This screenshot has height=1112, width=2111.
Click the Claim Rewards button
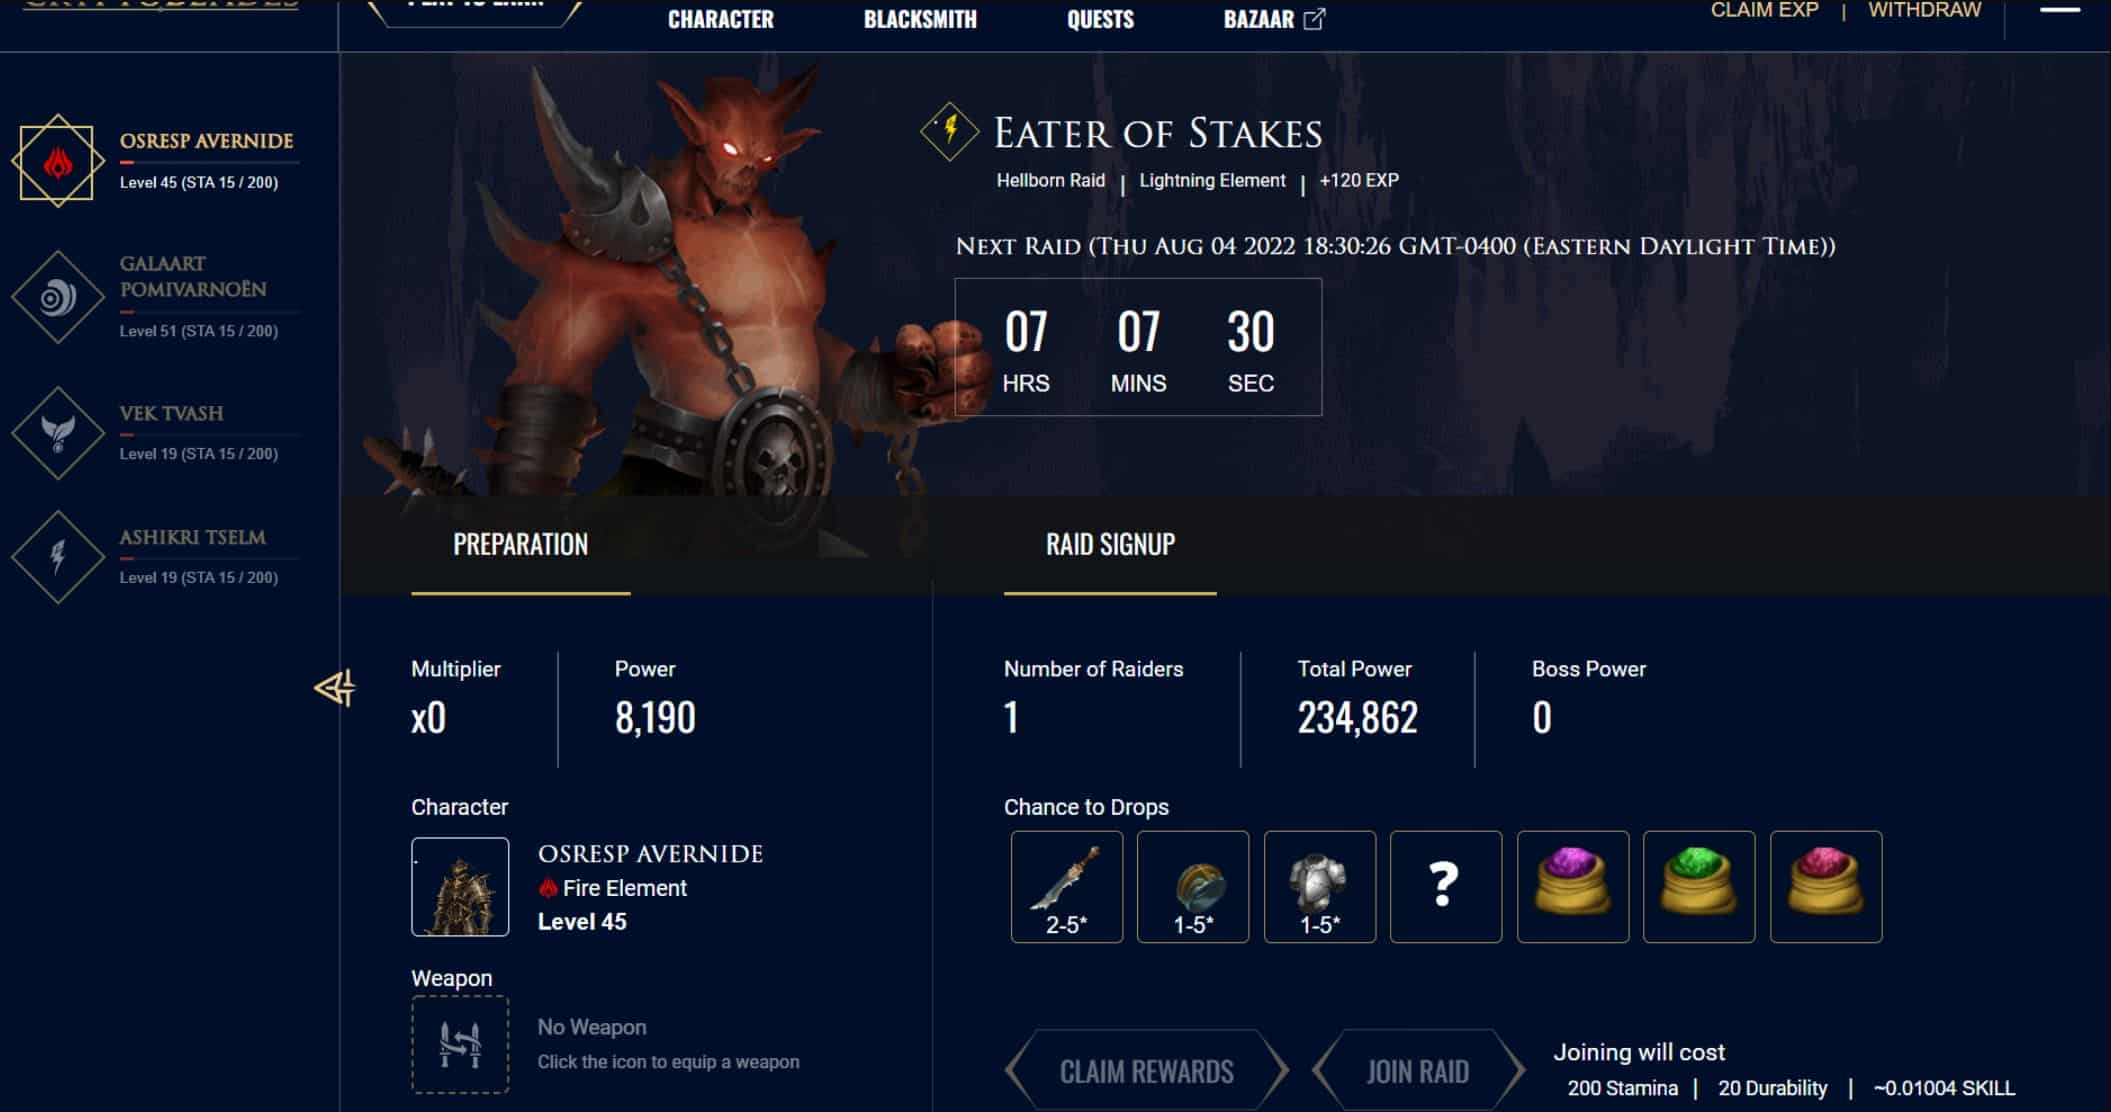click(x=1147, y=1072)
